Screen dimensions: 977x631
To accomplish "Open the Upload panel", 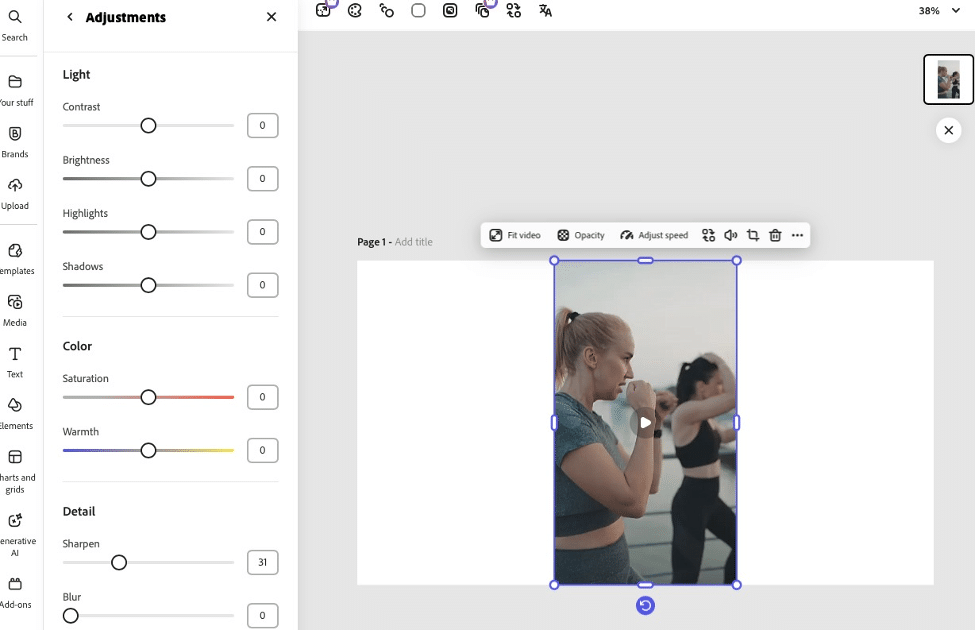I will (x=15, y=194).
